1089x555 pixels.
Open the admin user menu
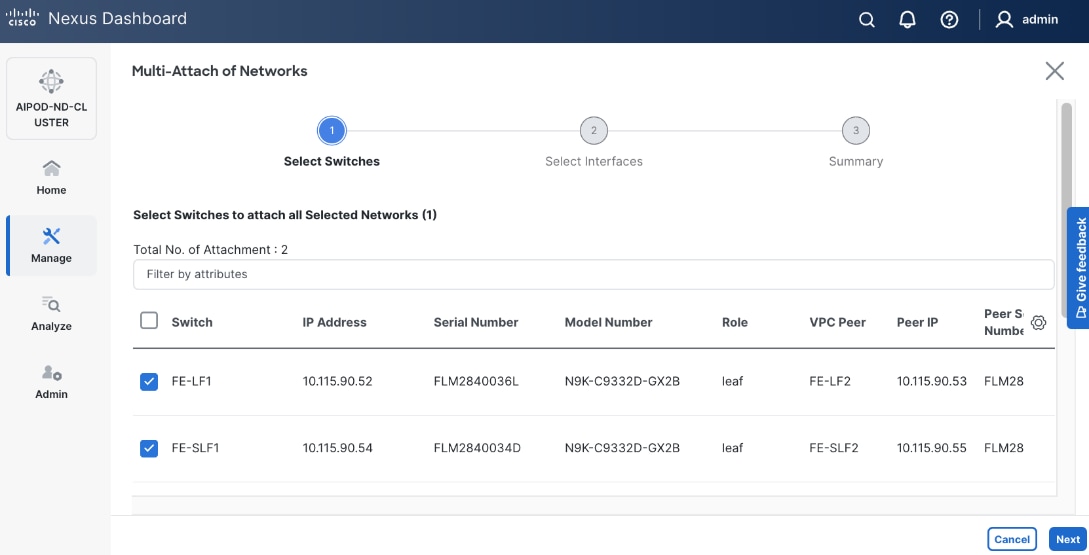pos(1026,20)
